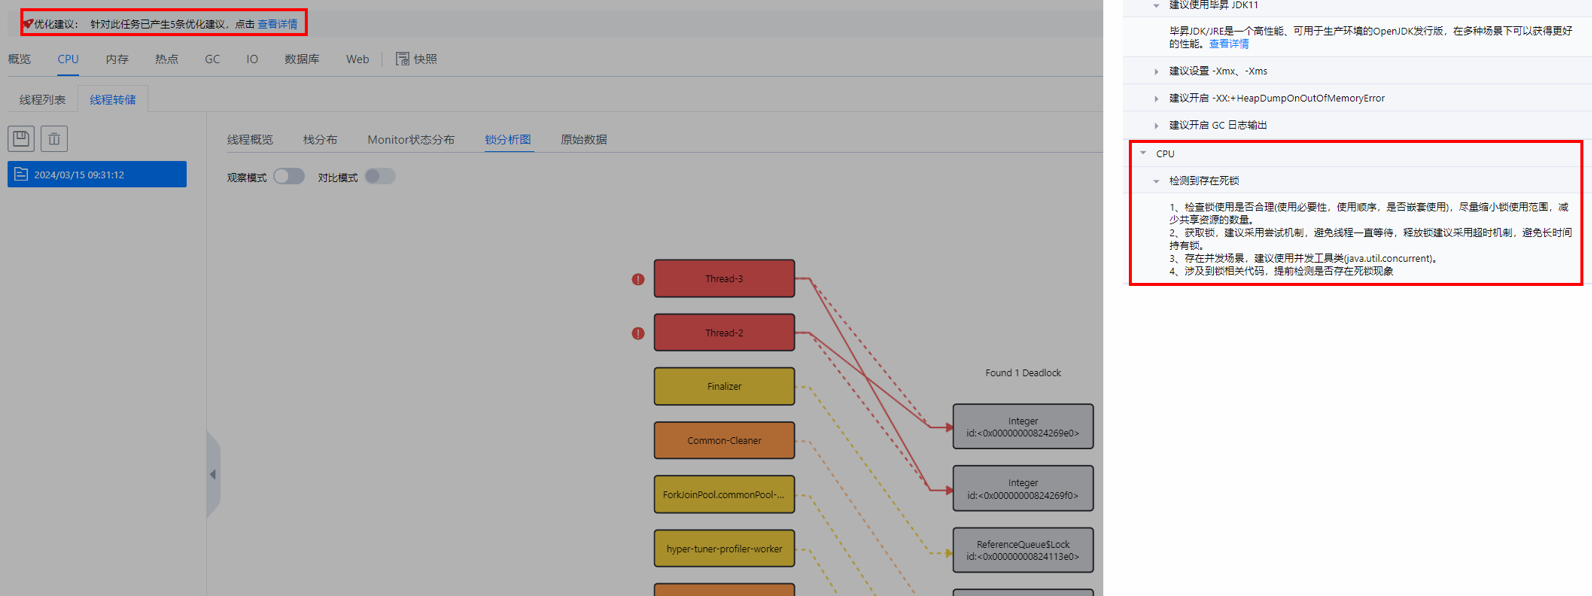Toggle the 观察模式 switch
Viewport: 1592px width, 596px height.
(289, 176)
